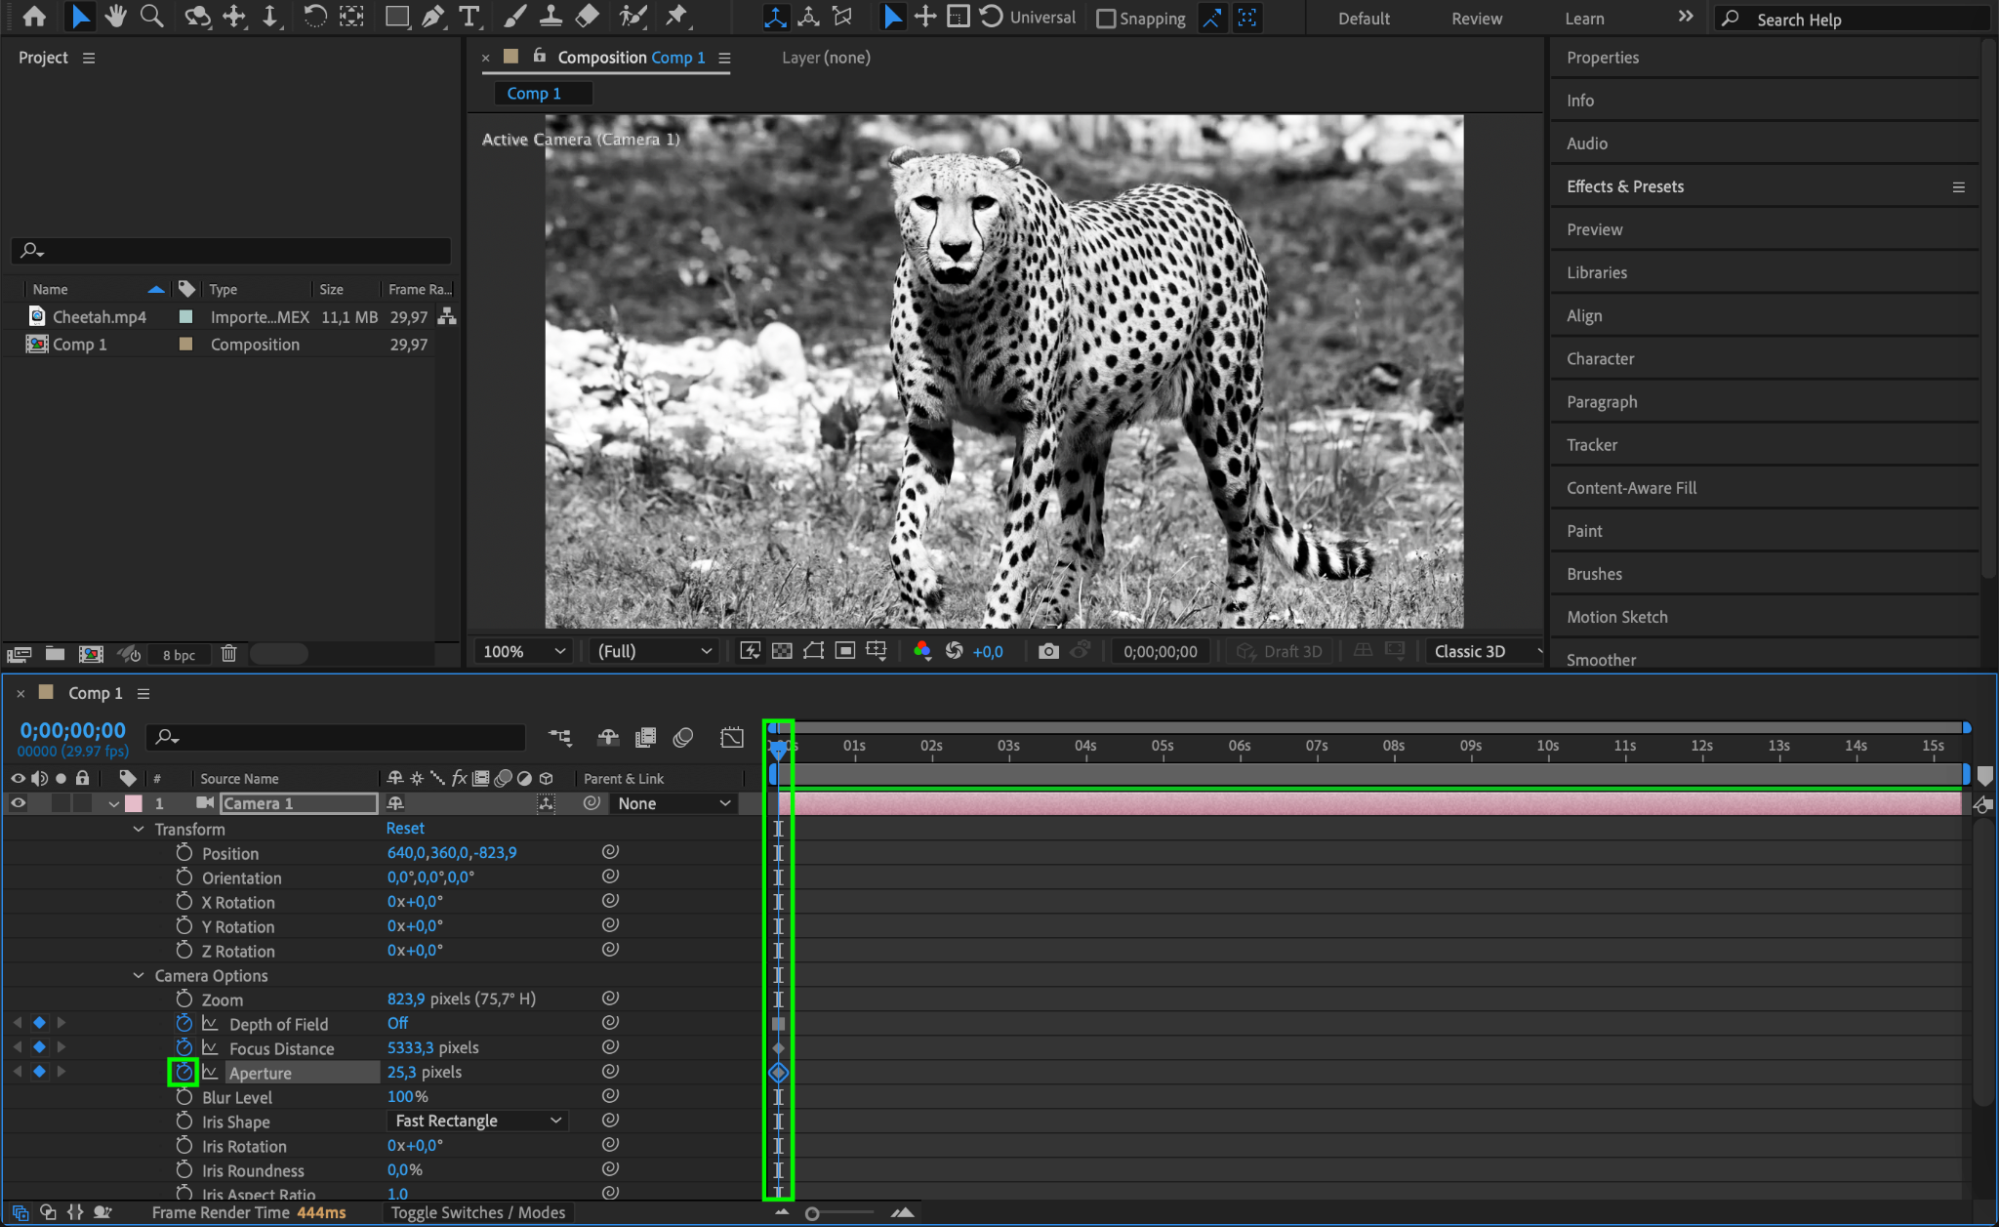The width and height of the screenshot is (1999, 1227).
Task: Select the Zoom magnifier tool
Action: [152, 16]
